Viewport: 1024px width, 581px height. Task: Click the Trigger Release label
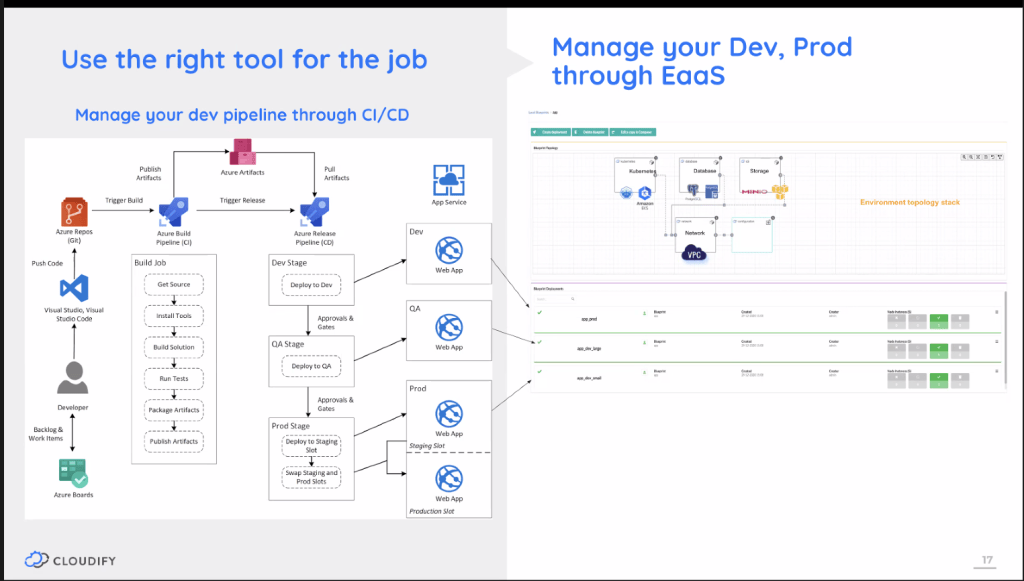(x=242, y=200)
